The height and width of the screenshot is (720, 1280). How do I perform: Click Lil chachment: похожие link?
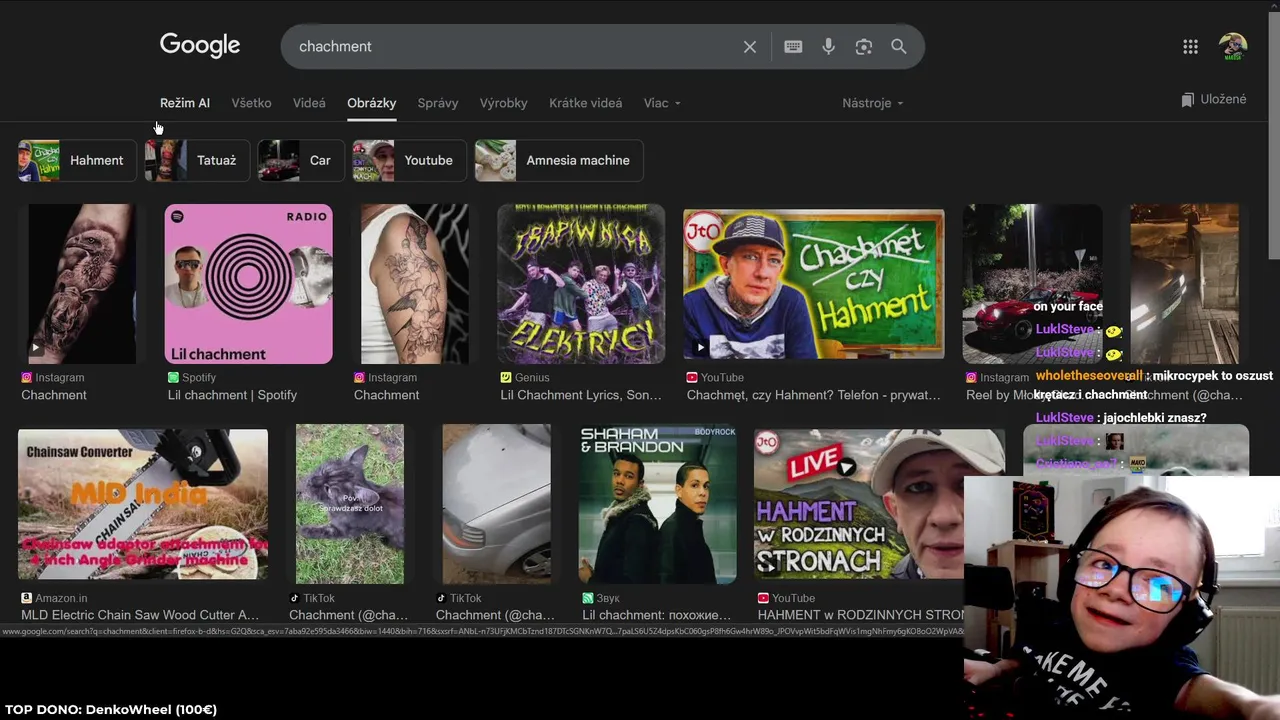click(657, 615)
